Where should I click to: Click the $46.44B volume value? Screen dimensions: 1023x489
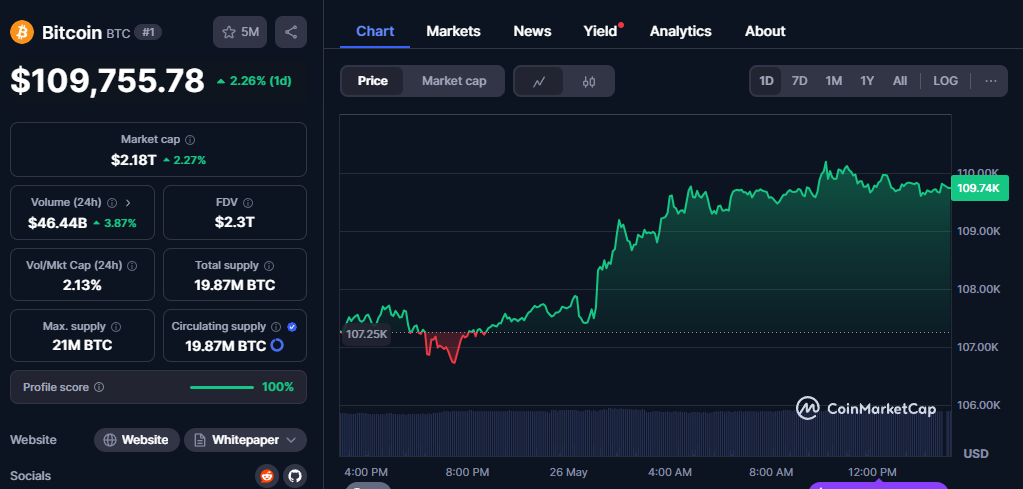[57, 223]
